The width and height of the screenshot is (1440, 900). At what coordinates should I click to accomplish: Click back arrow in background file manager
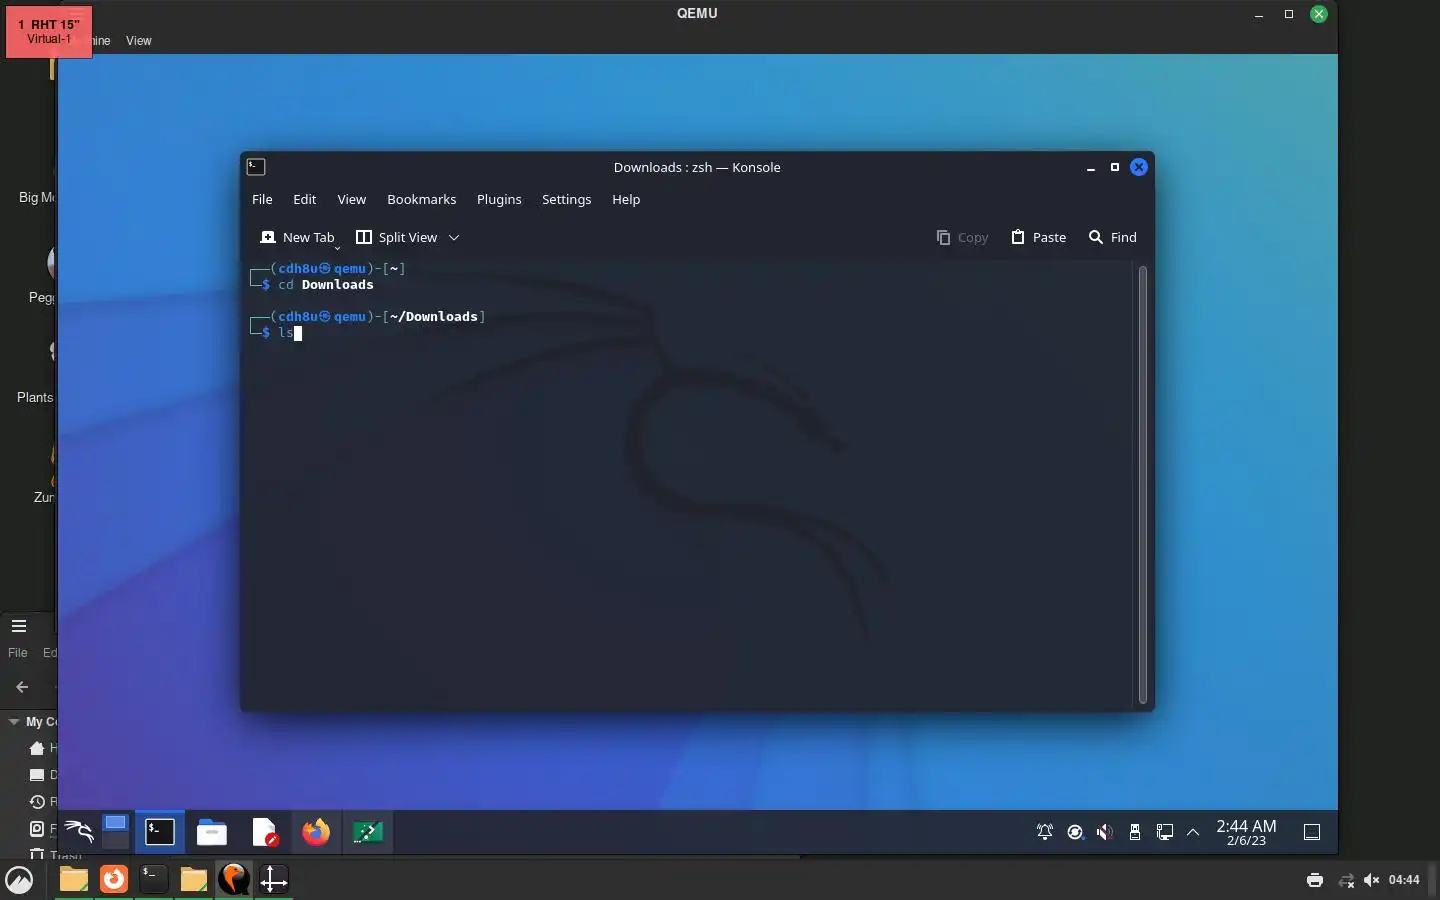coord(22,687)
